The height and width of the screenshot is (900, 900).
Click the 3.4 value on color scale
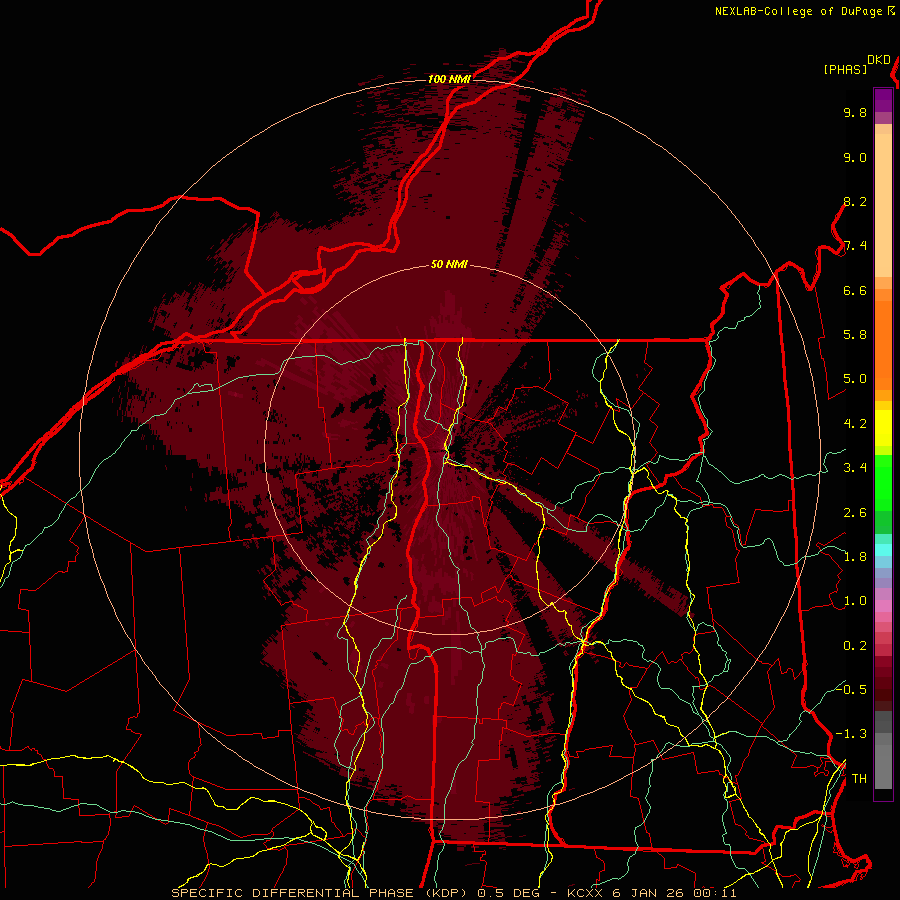(x=855, y=468)
